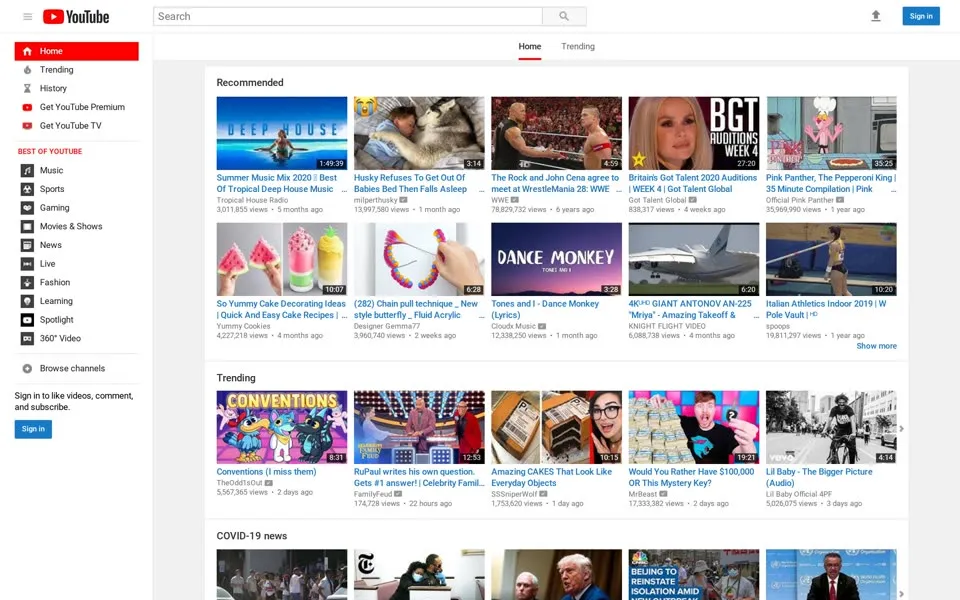Open Trending flame icon in sidebar

(x=27, y=70)
